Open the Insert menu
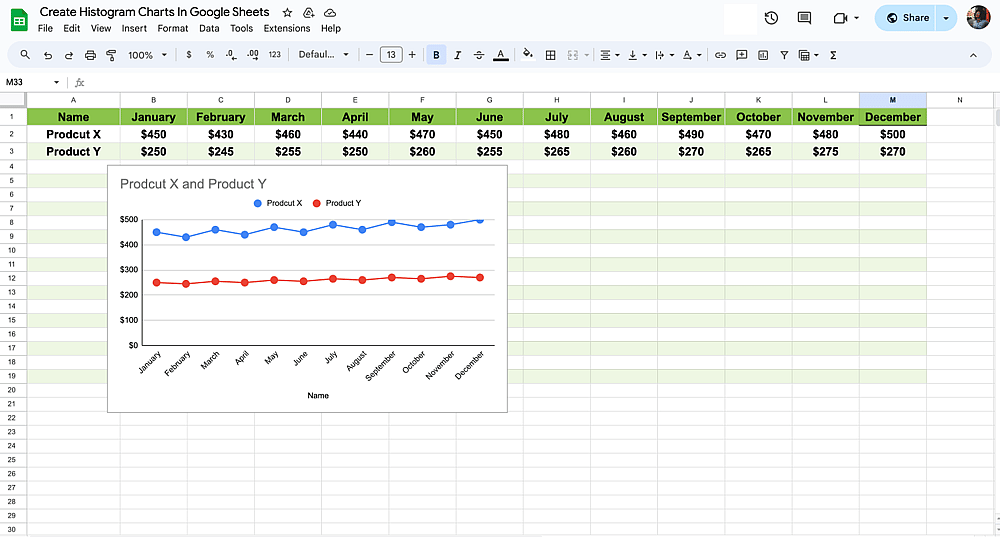Viewport: 1000px width, 537px height. tap(134, 29)
